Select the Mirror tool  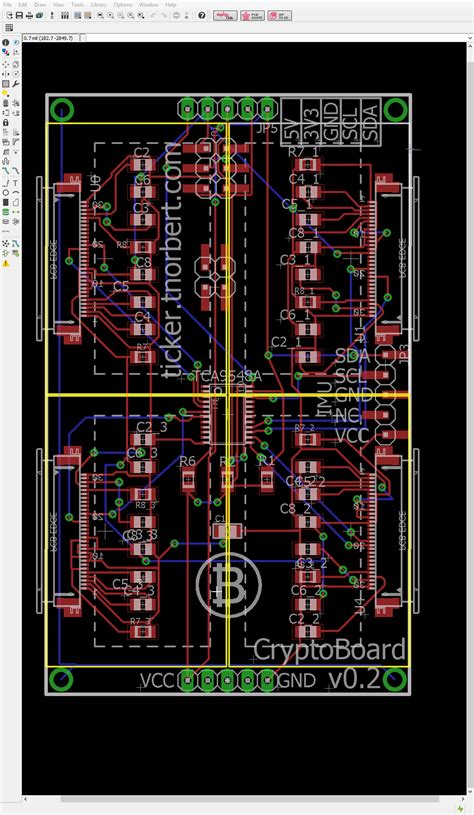[6, 74]
